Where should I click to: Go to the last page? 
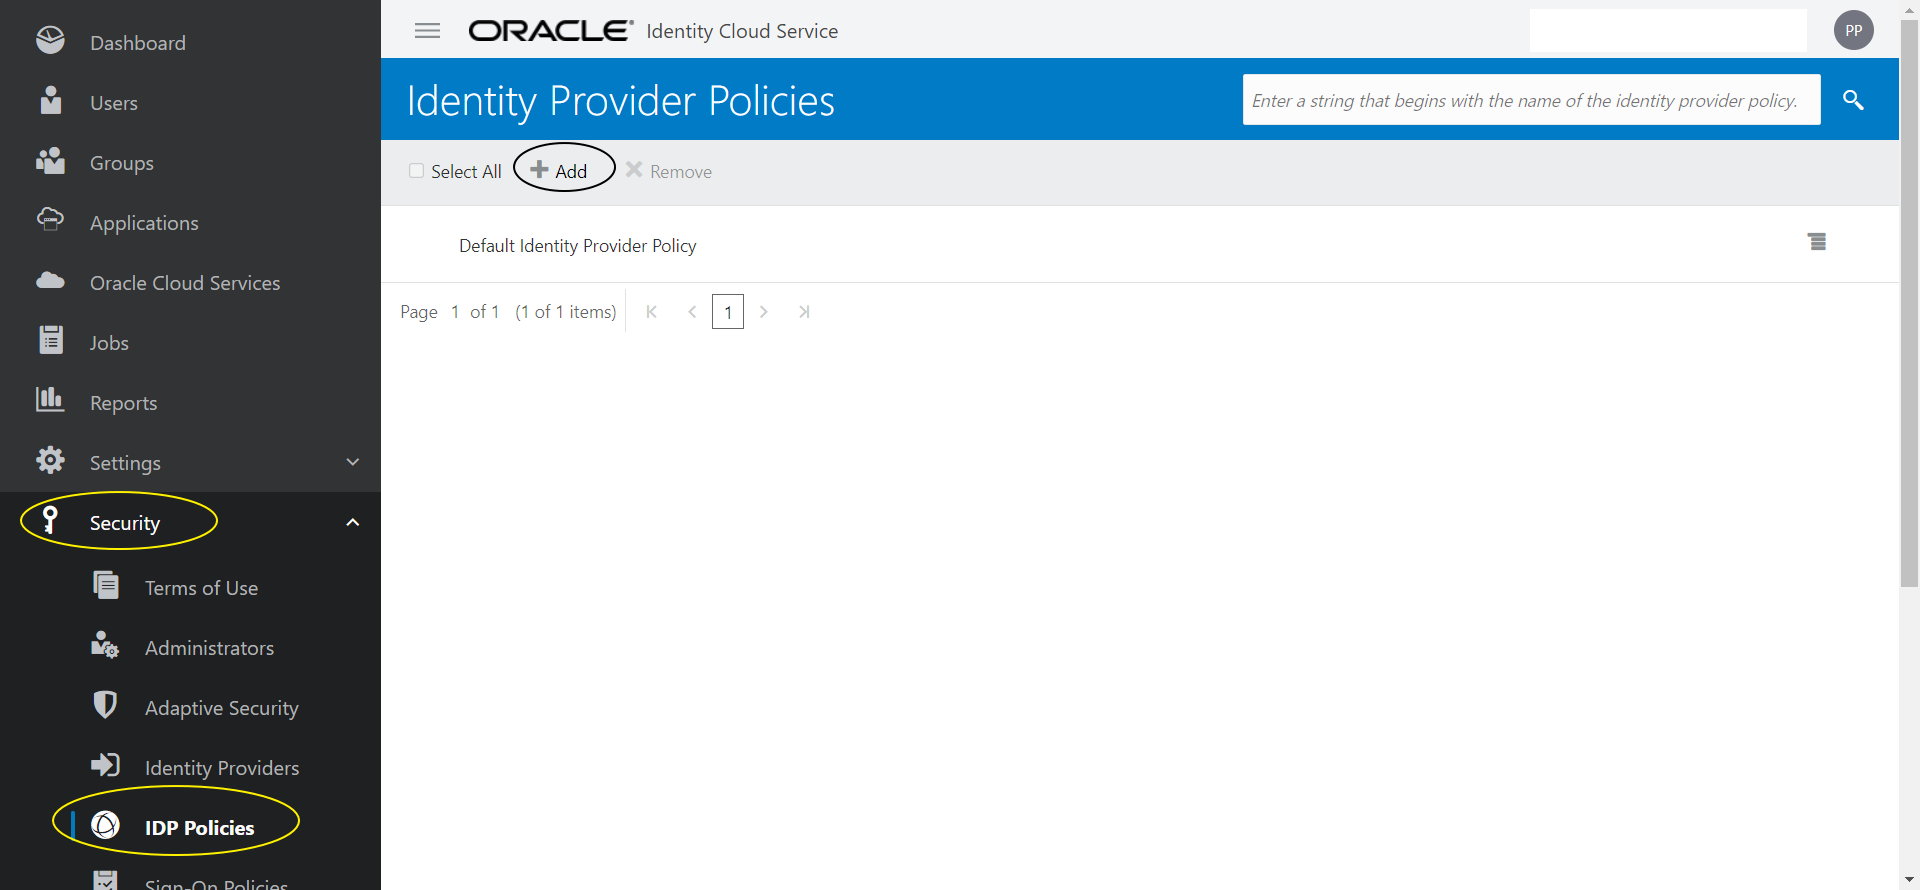coord(804,312)
